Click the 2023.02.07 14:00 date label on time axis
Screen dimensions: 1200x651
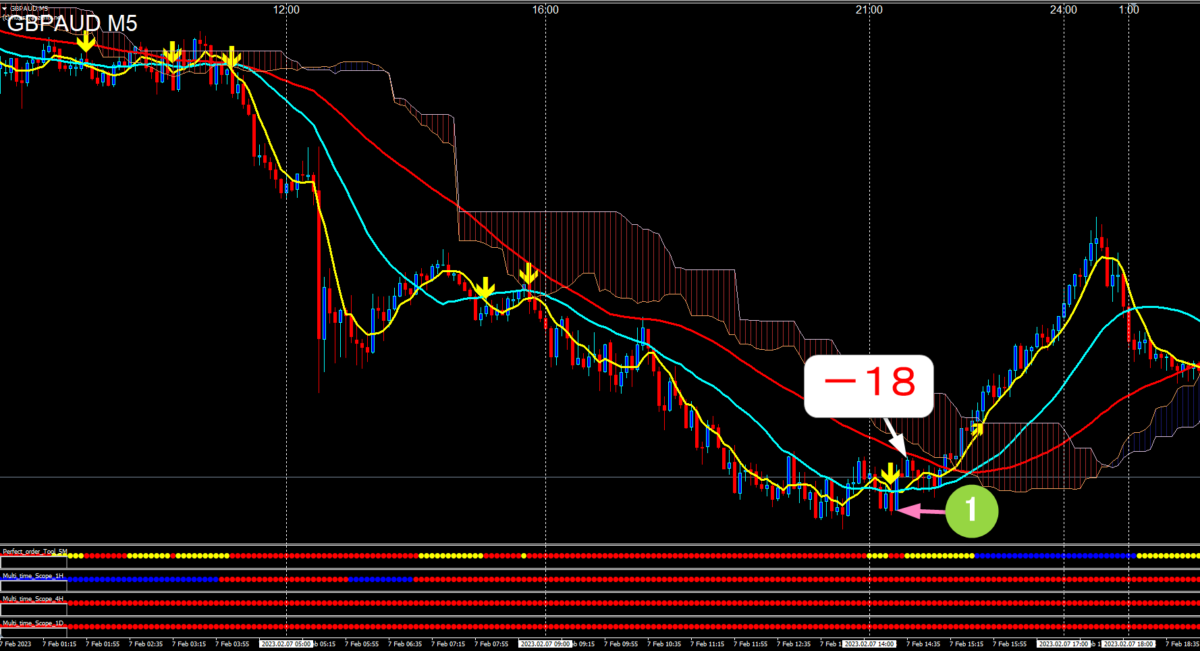[874, 644]
